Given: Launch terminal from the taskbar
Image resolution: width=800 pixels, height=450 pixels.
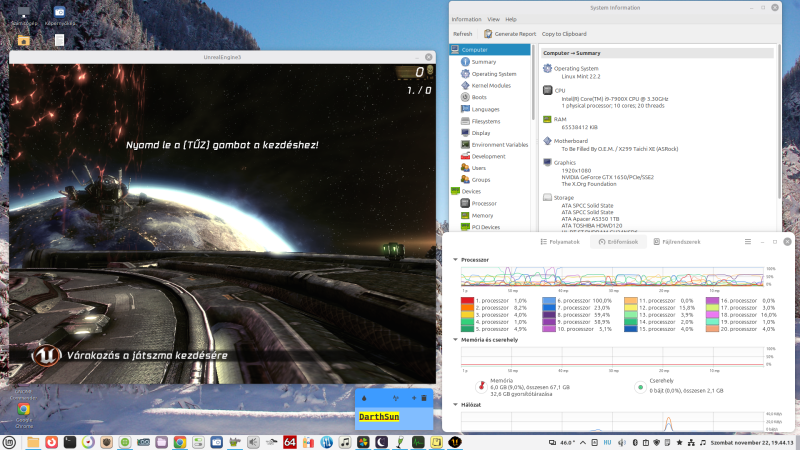Looking at the screenshot, I should 70,442.
